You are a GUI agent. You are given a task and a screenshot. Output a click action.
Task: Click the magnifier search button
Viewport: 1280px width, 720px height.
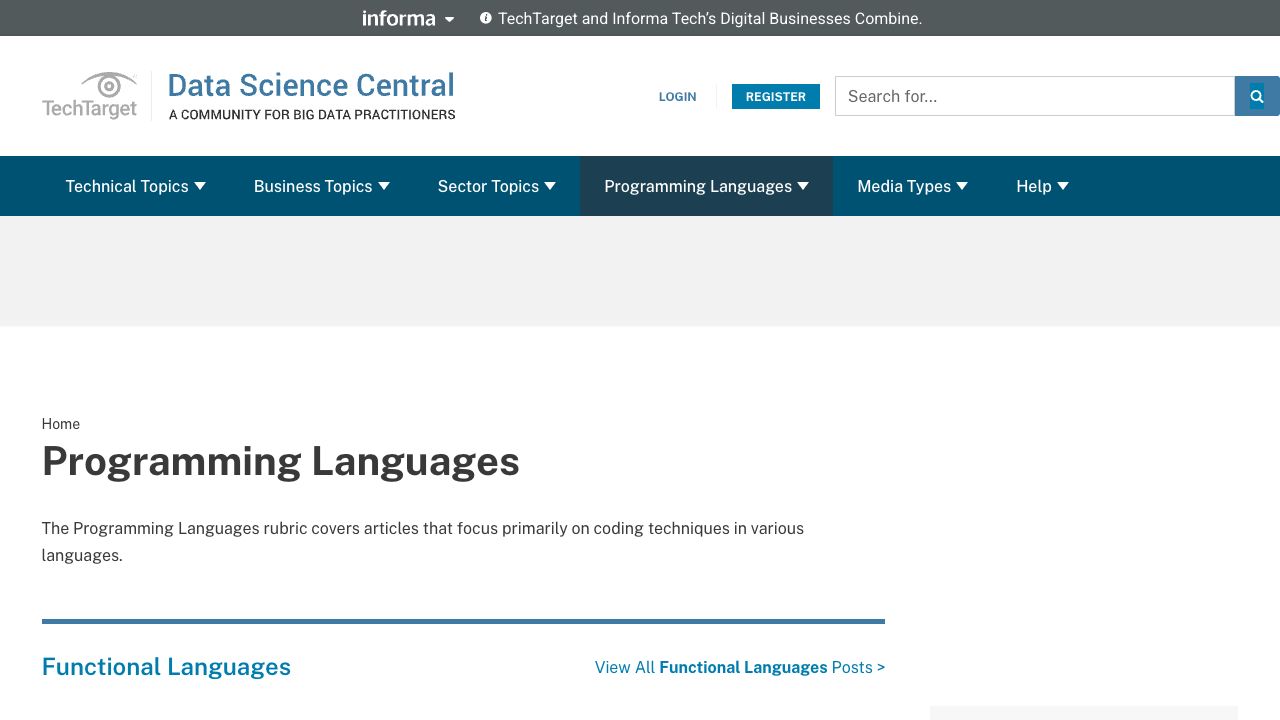[x=1257, y=96]
